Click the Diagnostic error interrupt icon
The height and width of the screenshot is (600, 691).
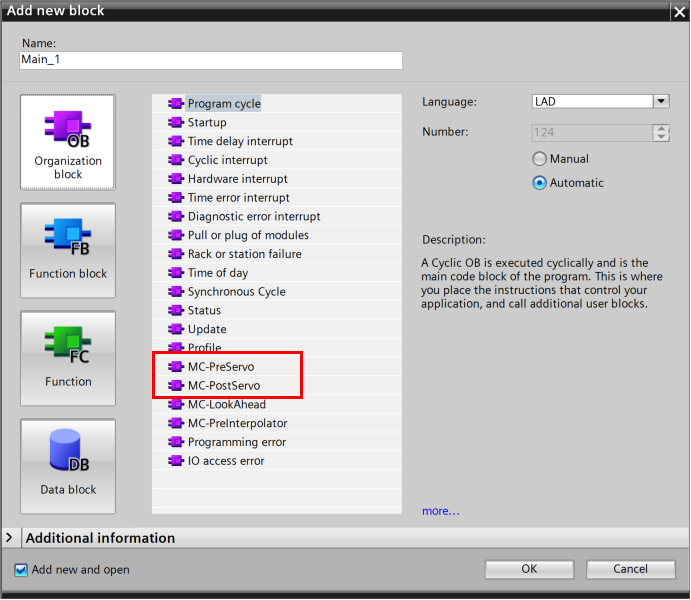point(176,216)
